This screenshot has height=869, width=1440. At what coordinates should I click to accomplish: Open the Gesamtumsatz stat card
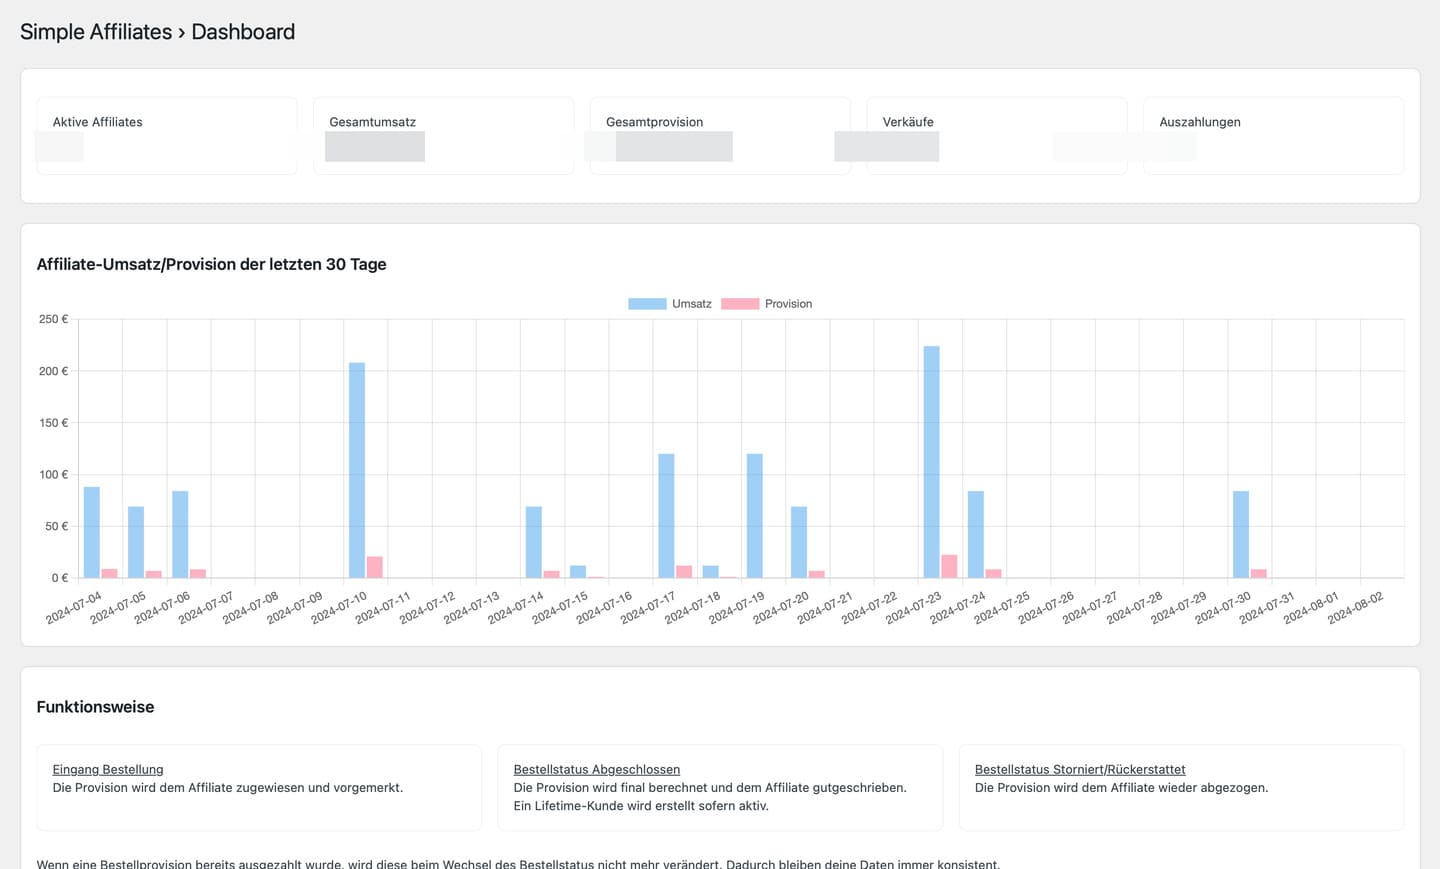(x=443, y=135)
